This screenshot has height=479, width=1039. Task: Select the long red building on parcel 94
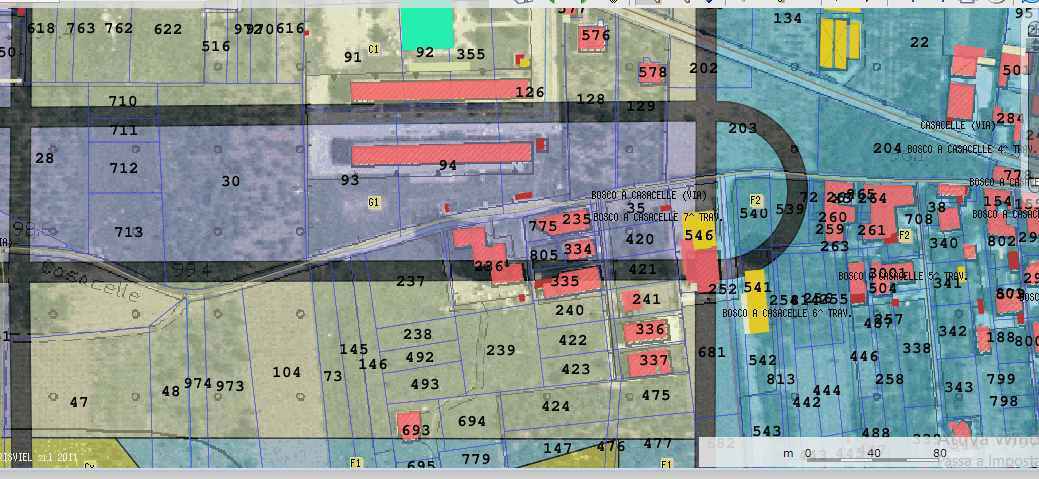point(441,155)
